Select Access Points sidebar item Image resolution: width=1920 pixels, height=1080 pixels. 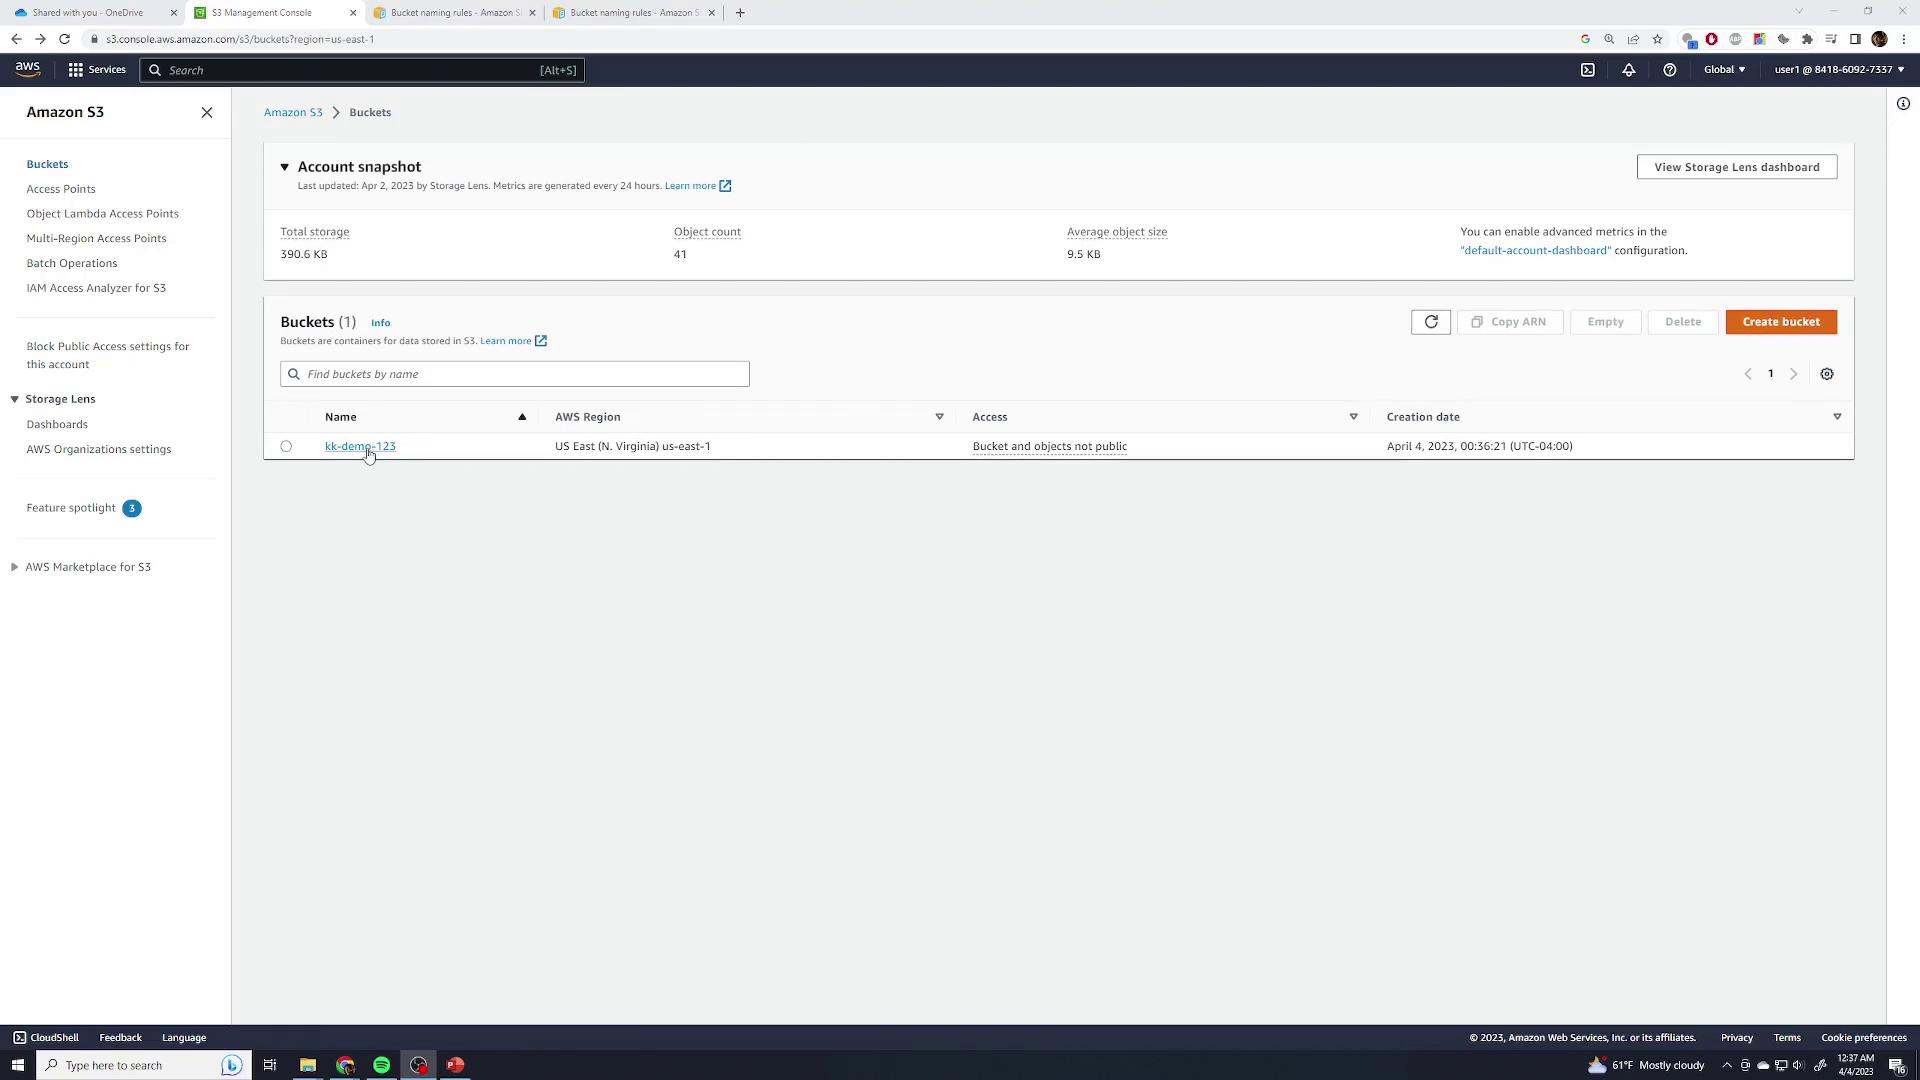tap(61, 189)
